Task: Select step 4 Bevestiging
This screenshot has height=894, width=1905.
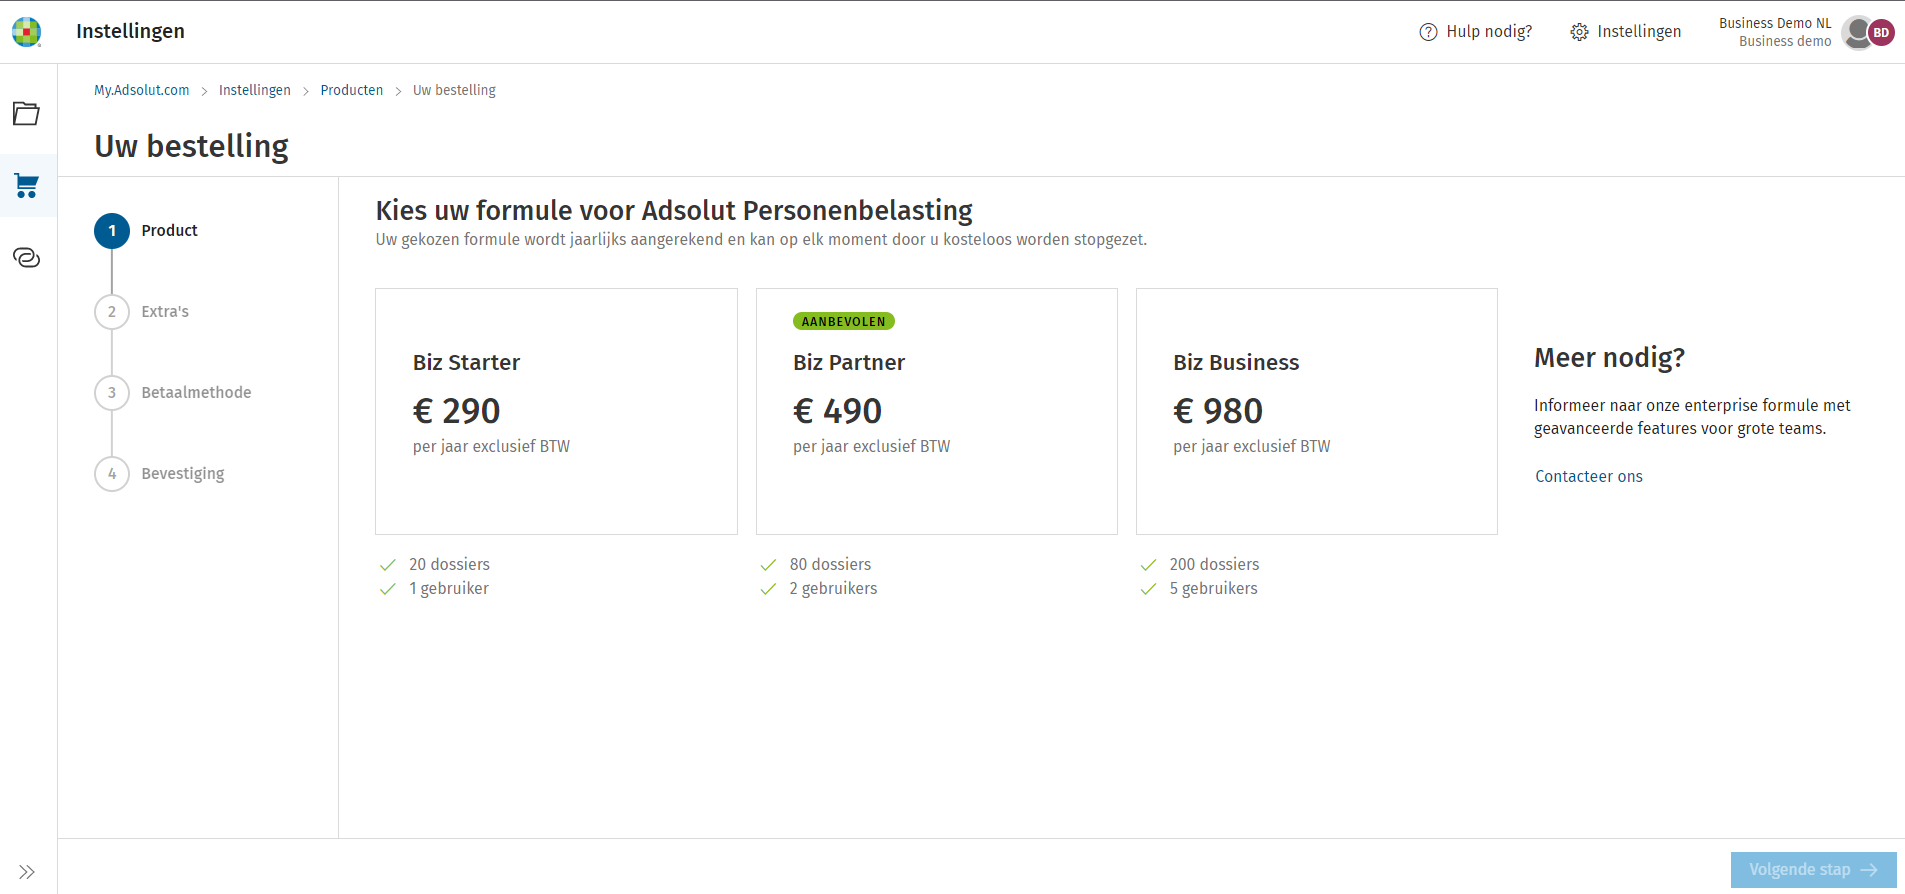Action: pyautogui.click(x=112, y=474)
